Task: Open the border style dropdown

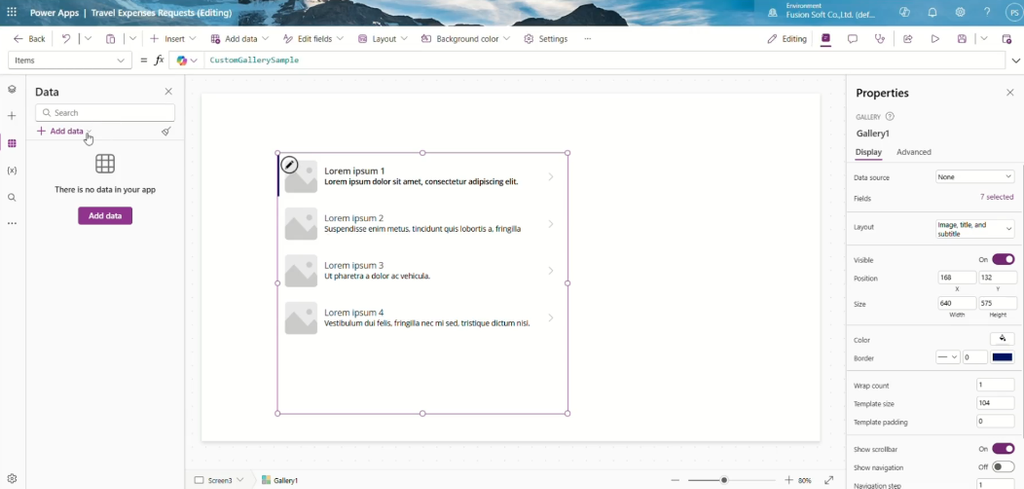Action: [948, 357]
